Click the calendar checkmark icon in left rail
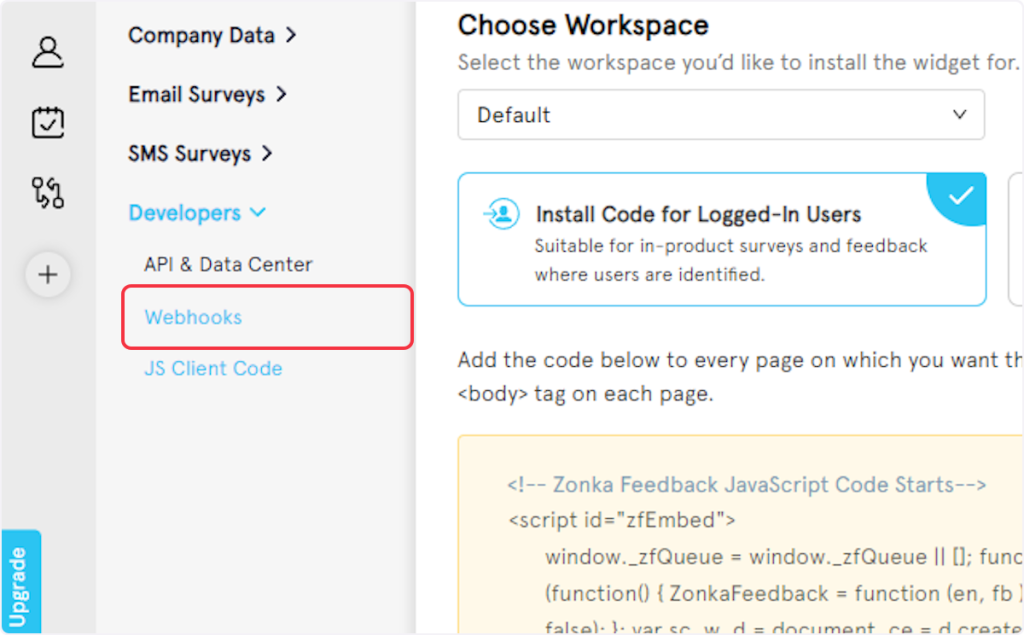1024x635 pixels. 47,122
